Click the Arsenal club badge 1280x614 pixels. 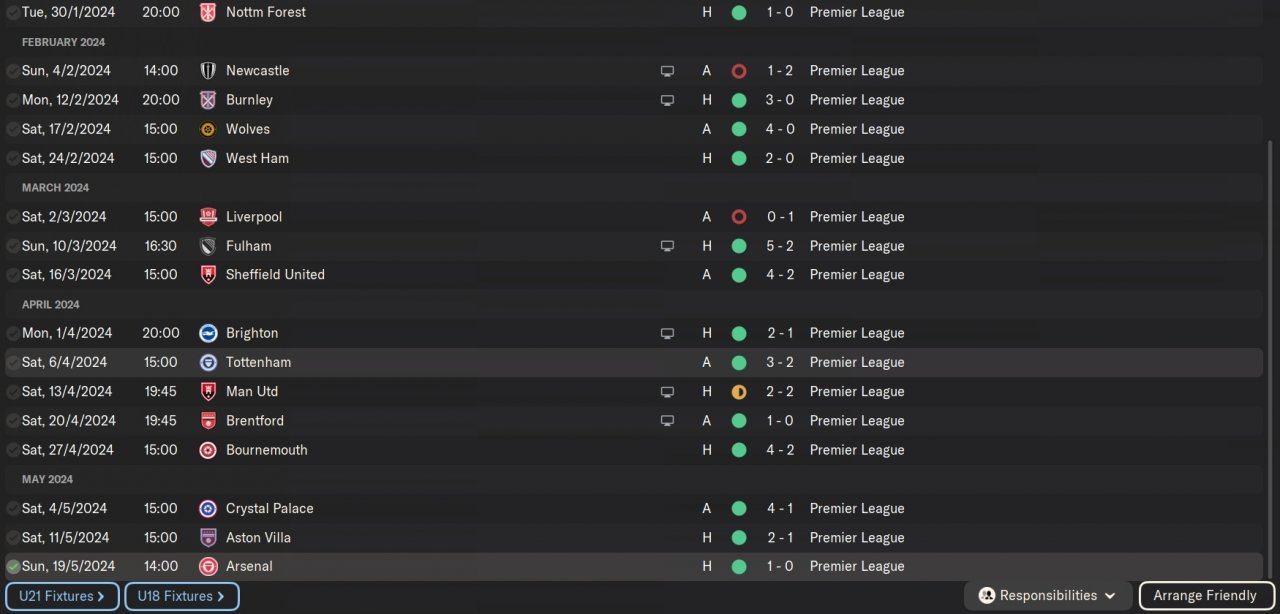208,566
